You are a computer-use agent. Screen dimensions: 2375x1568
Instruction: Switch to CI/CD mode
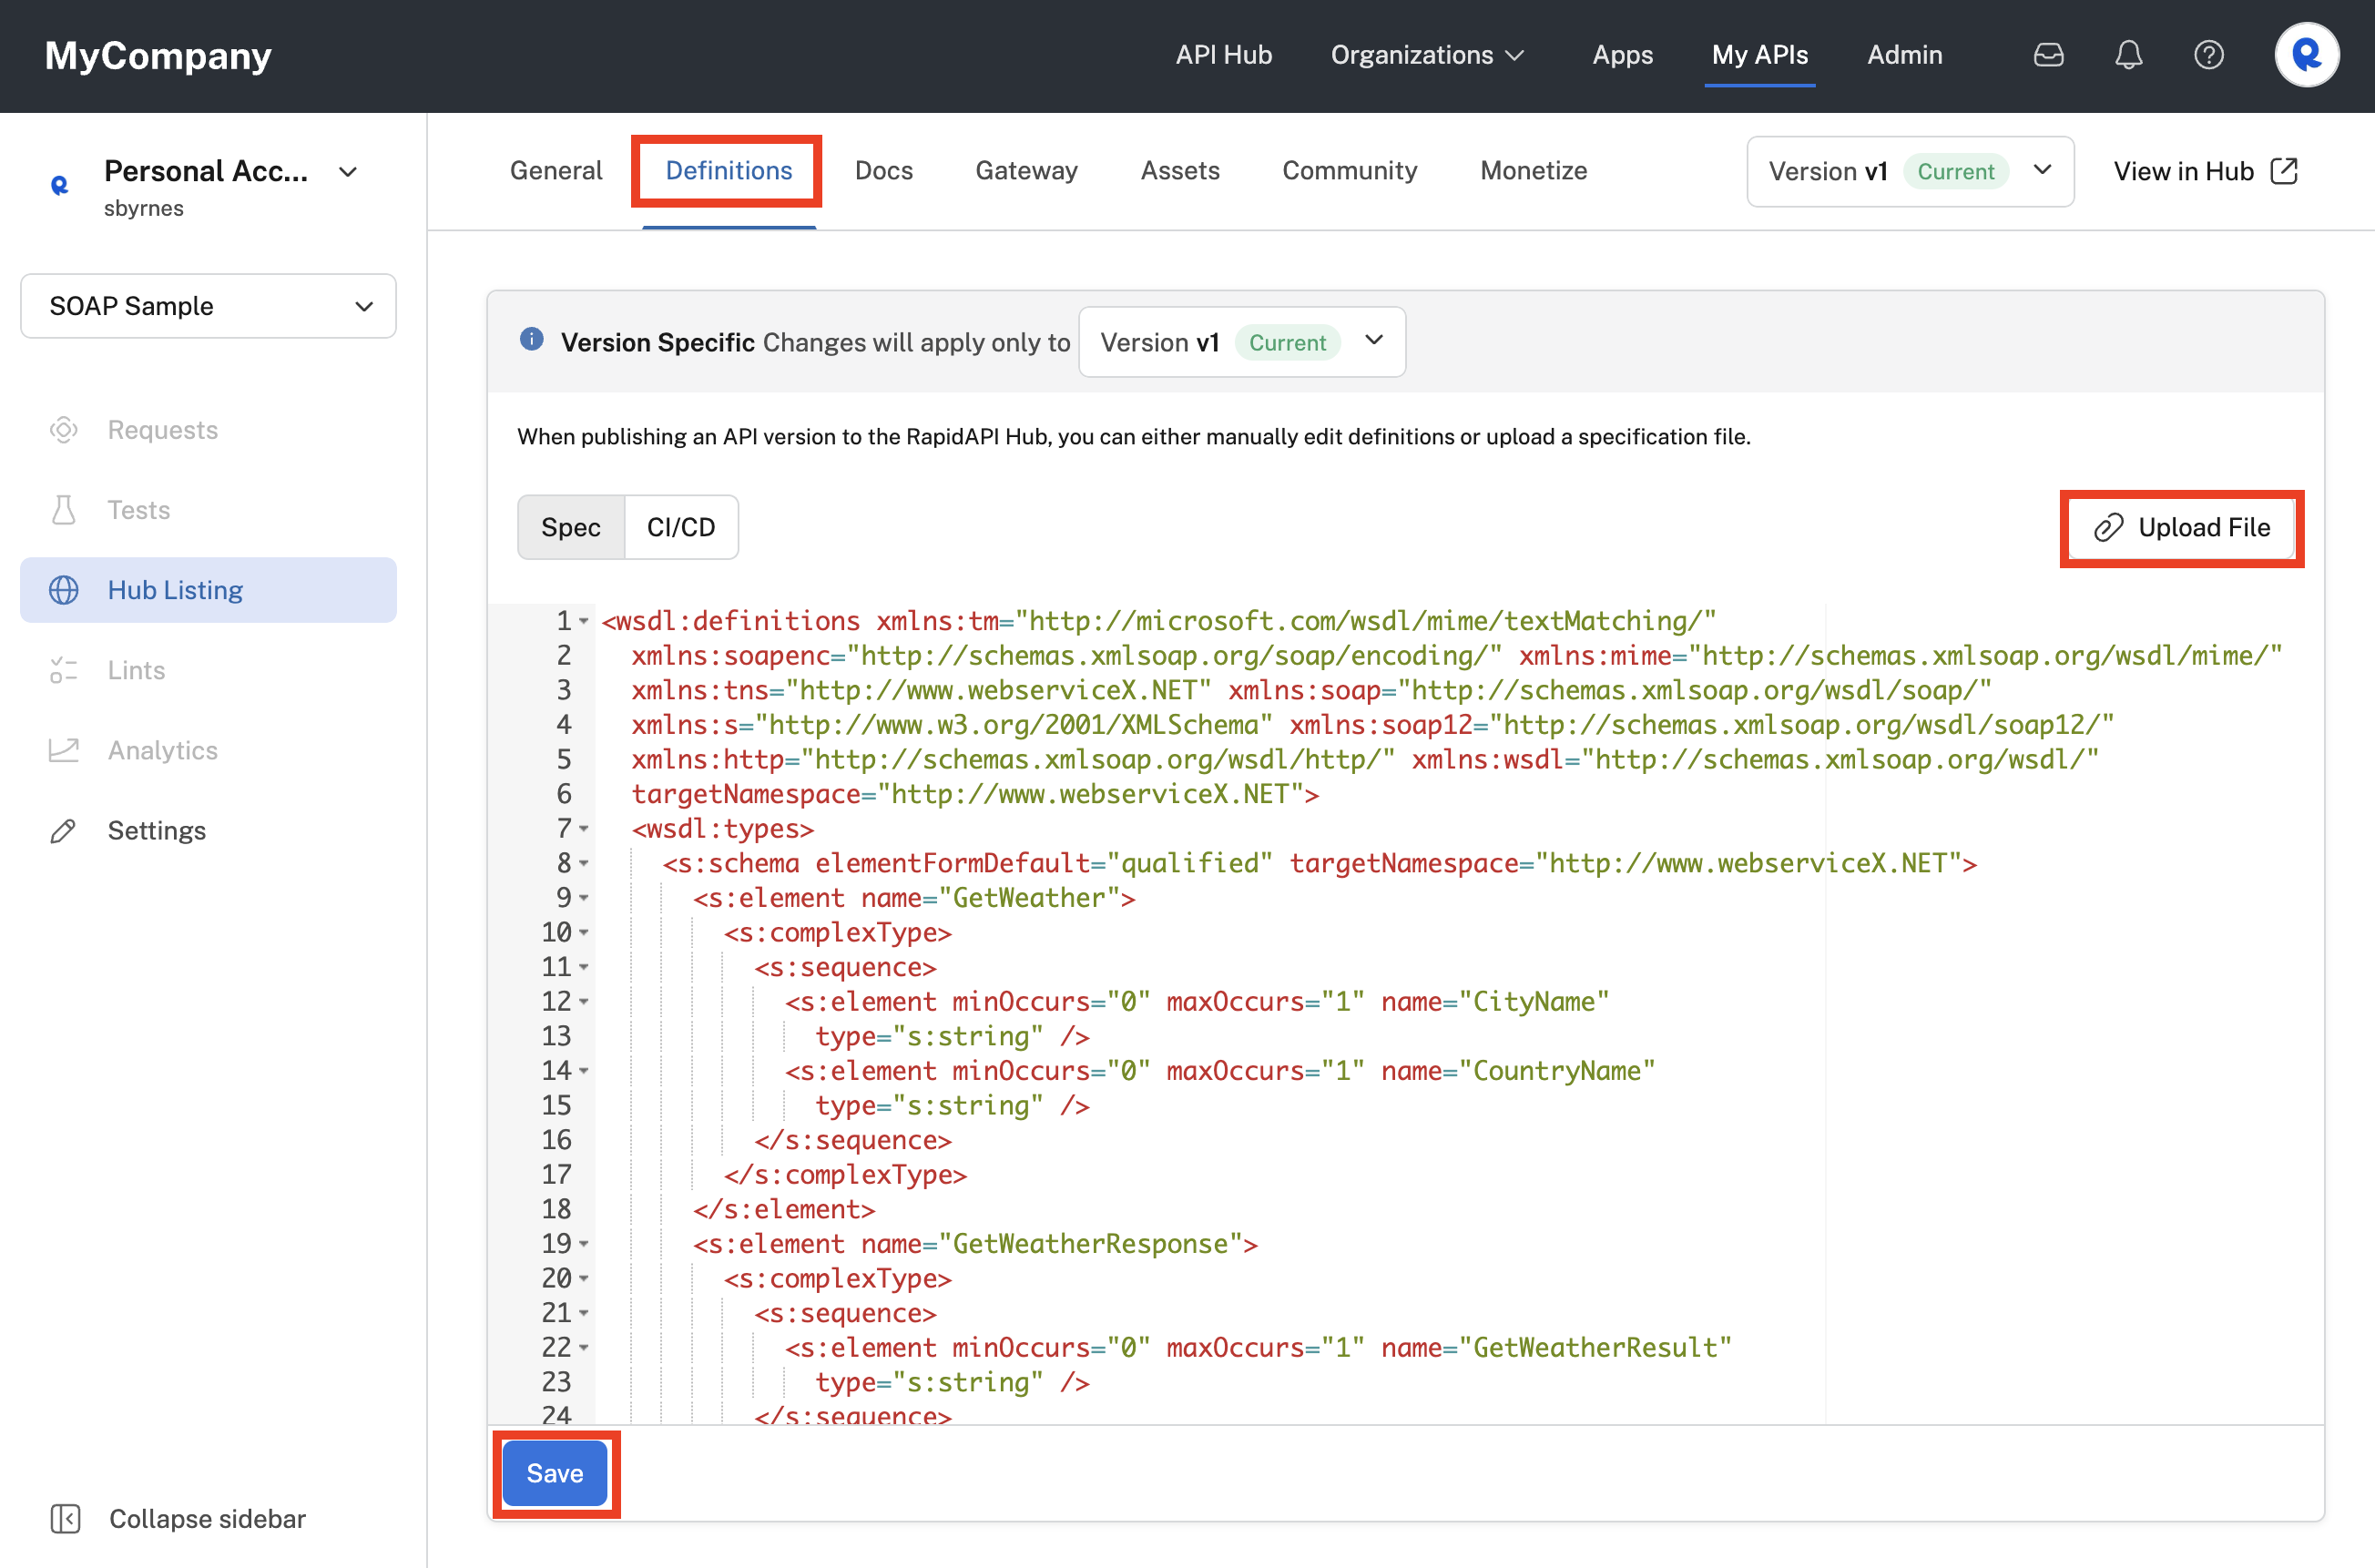pos(681,527)
